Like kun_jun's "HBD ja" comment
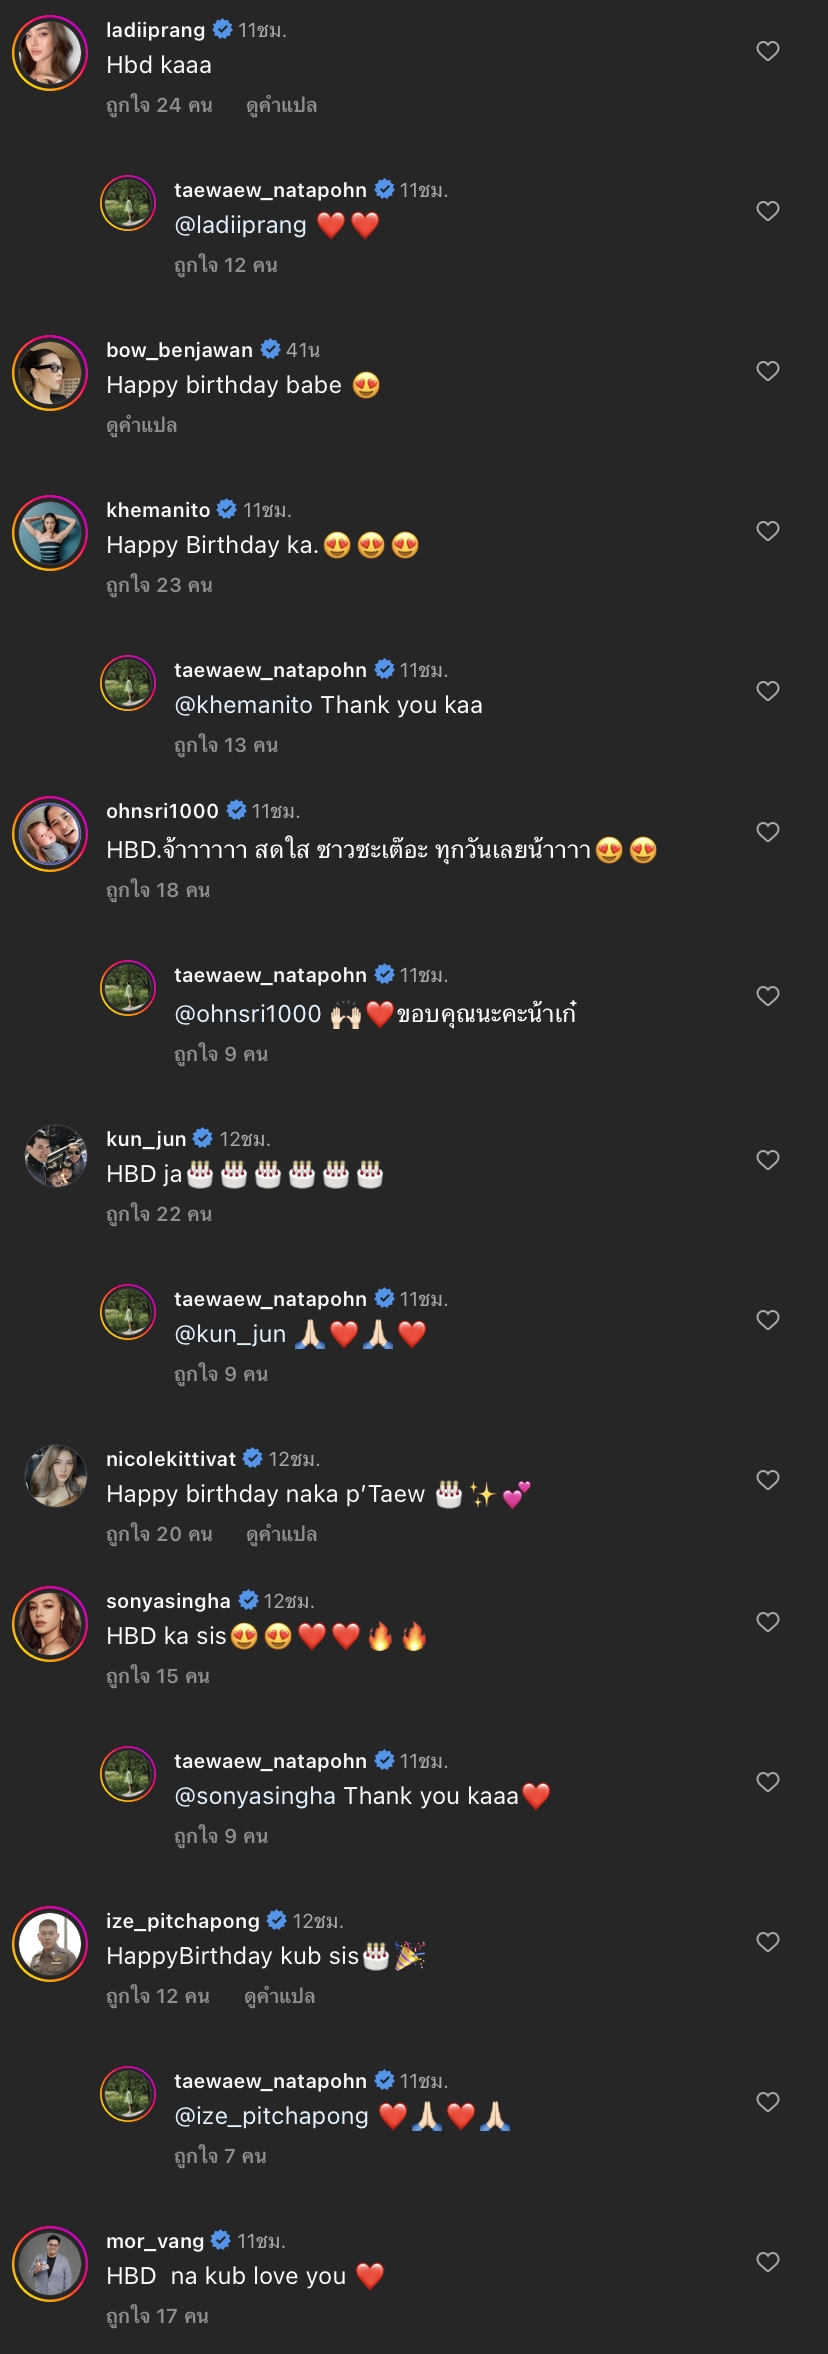This screenshot has height=2354, width=828. [x=767, y=1160]
